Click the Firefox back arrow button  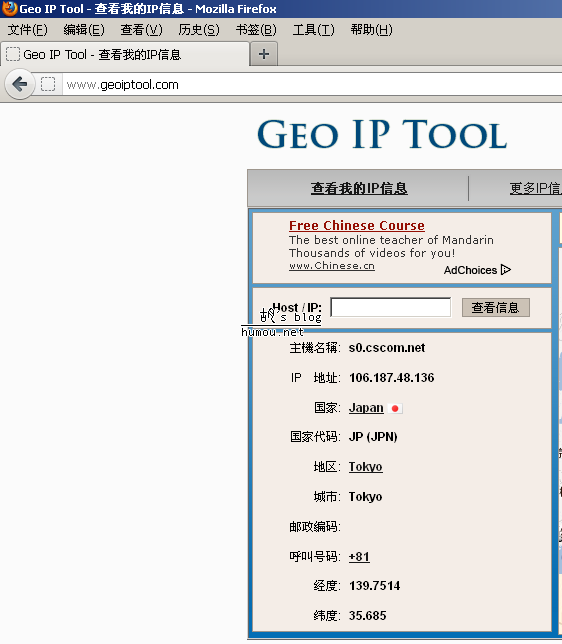[19, 84]
